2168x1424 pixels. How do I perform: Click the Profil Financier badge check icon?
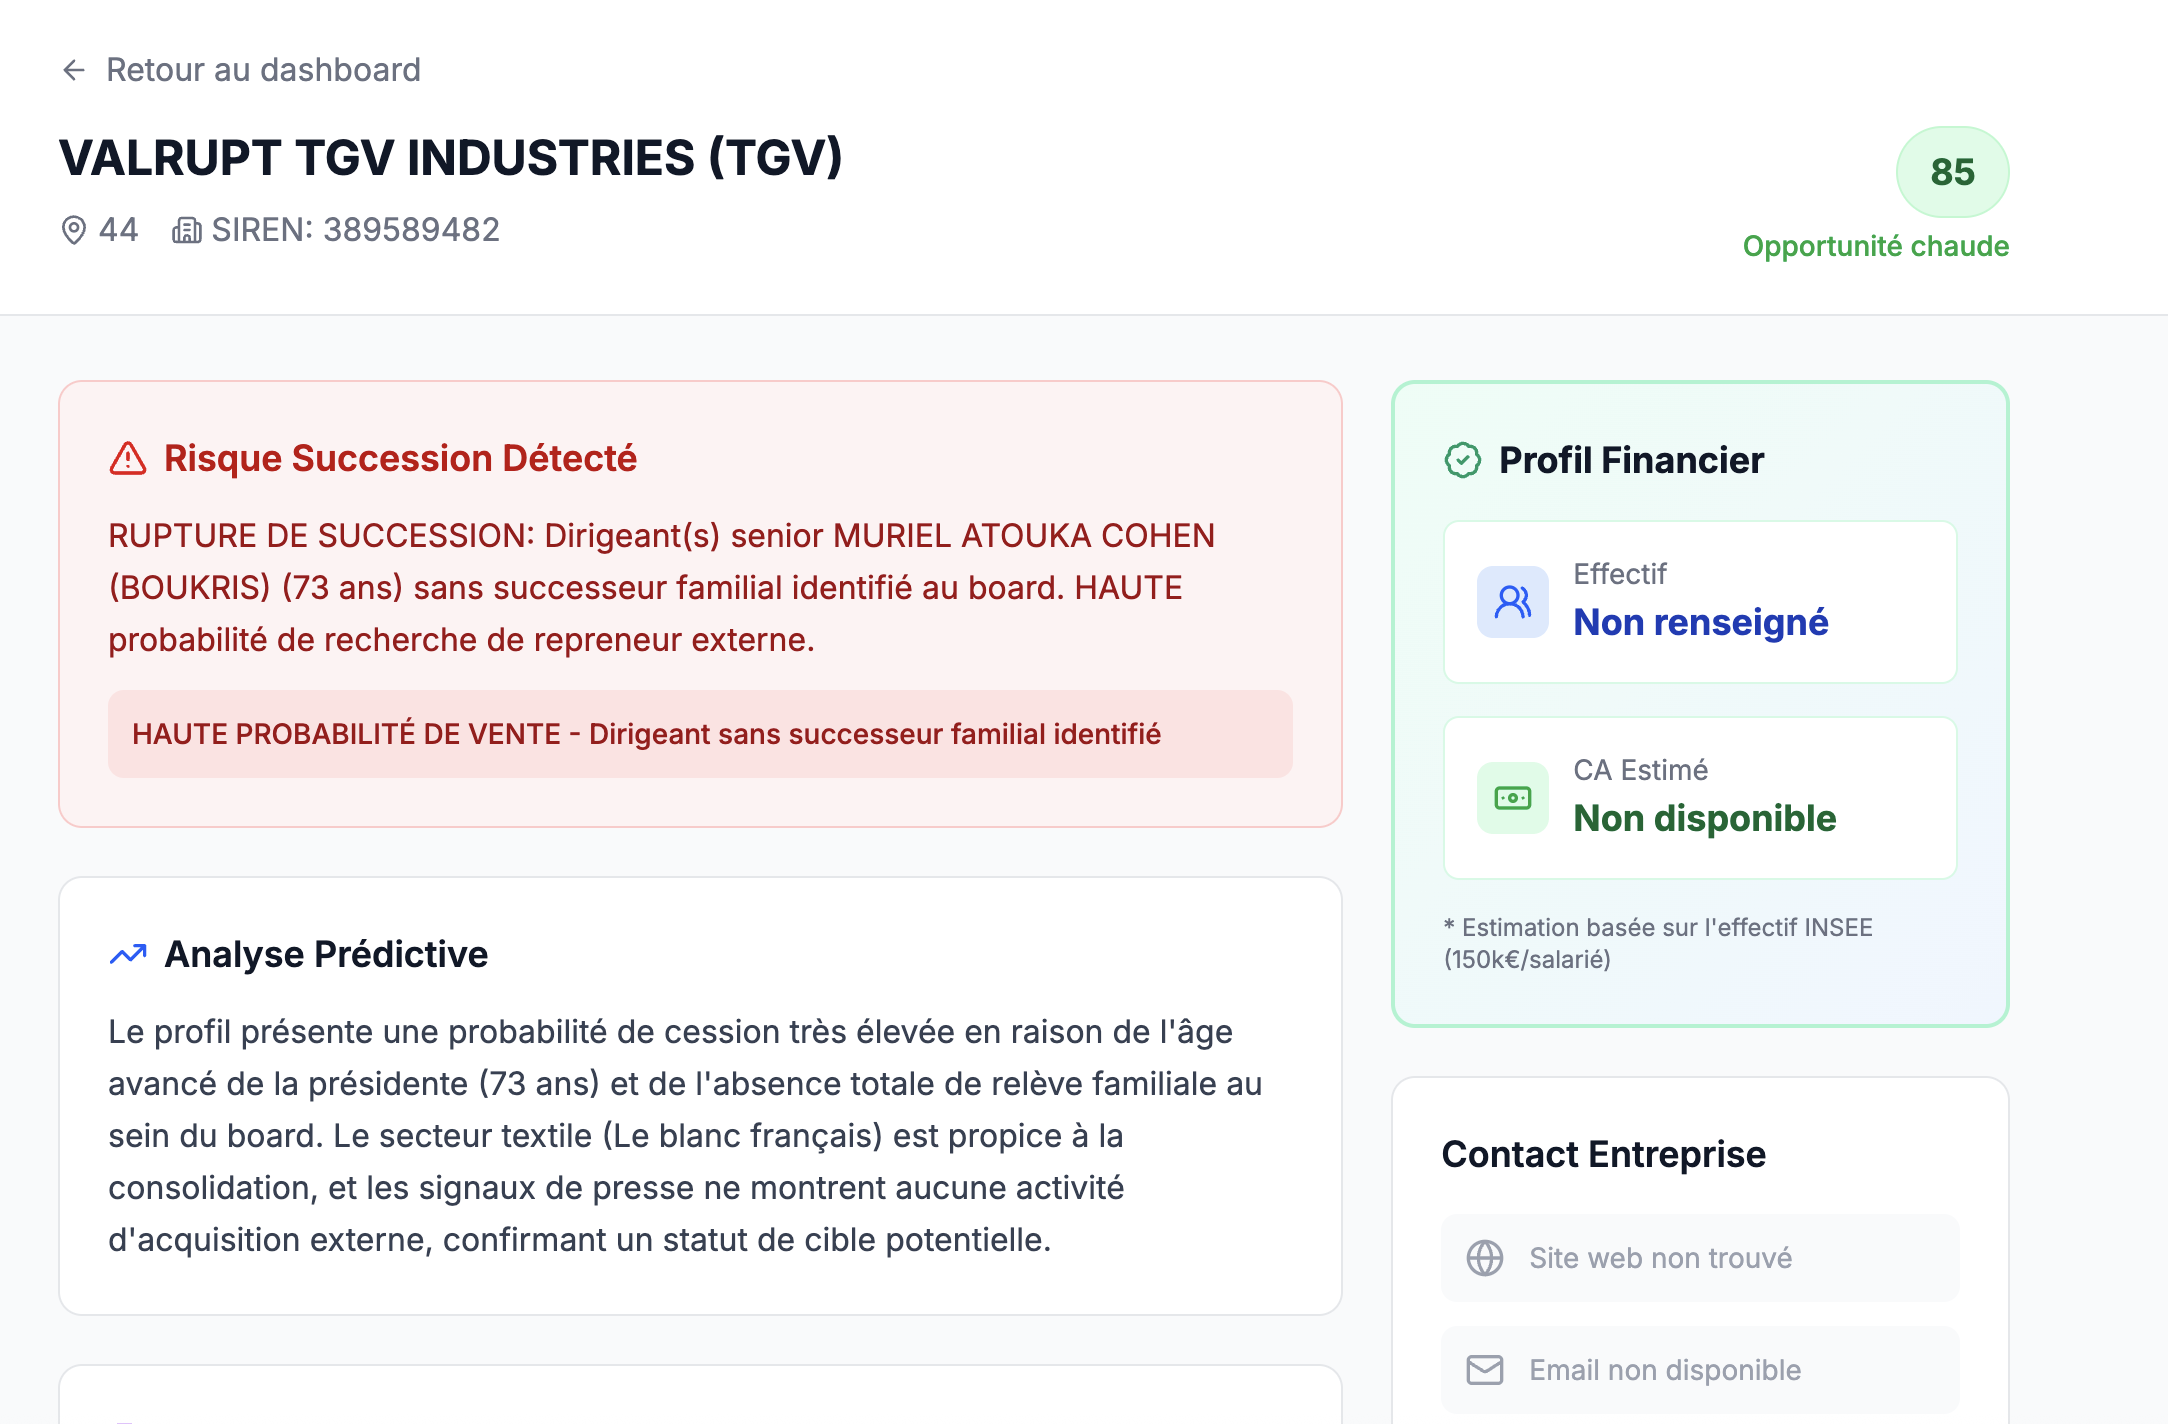pyautogui.click(x=1463, y=461)
